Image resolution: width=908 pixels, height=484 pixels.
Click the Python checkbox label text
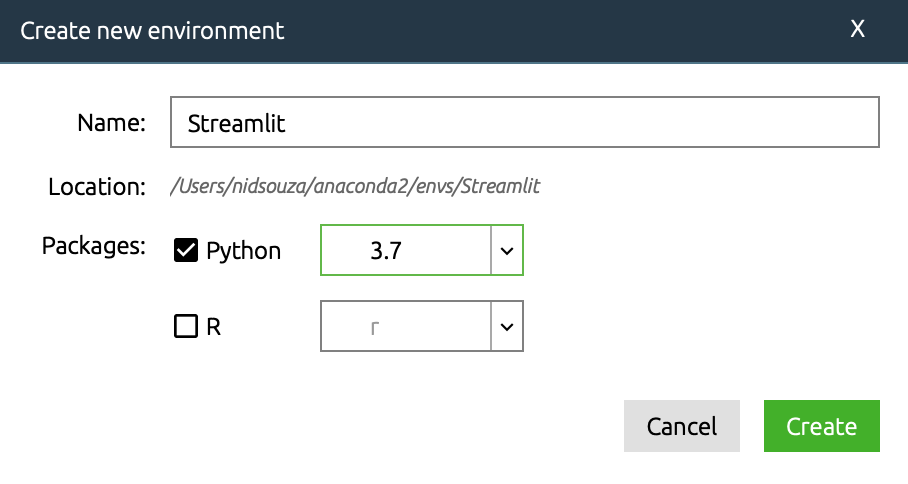click(x=243, y=251)
